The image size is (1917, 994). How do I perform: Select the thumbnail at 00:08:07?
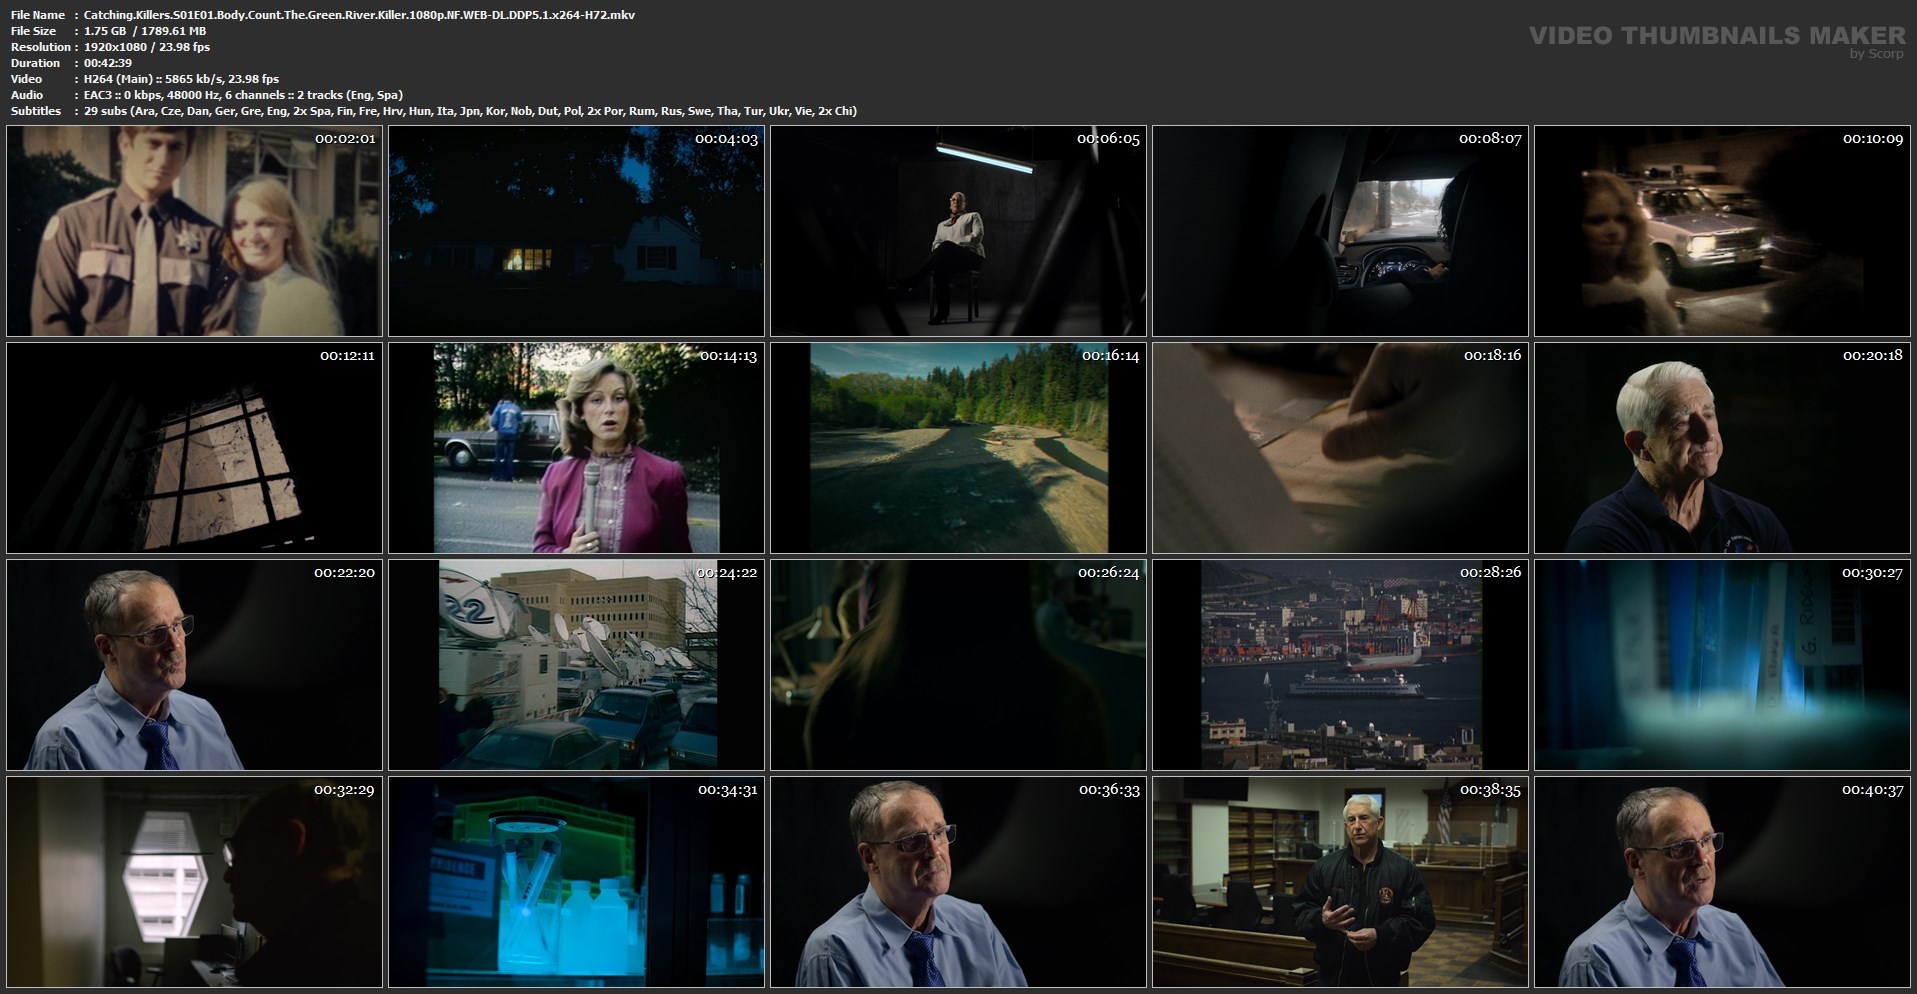pyautogui.click(x=1340, y=231)
